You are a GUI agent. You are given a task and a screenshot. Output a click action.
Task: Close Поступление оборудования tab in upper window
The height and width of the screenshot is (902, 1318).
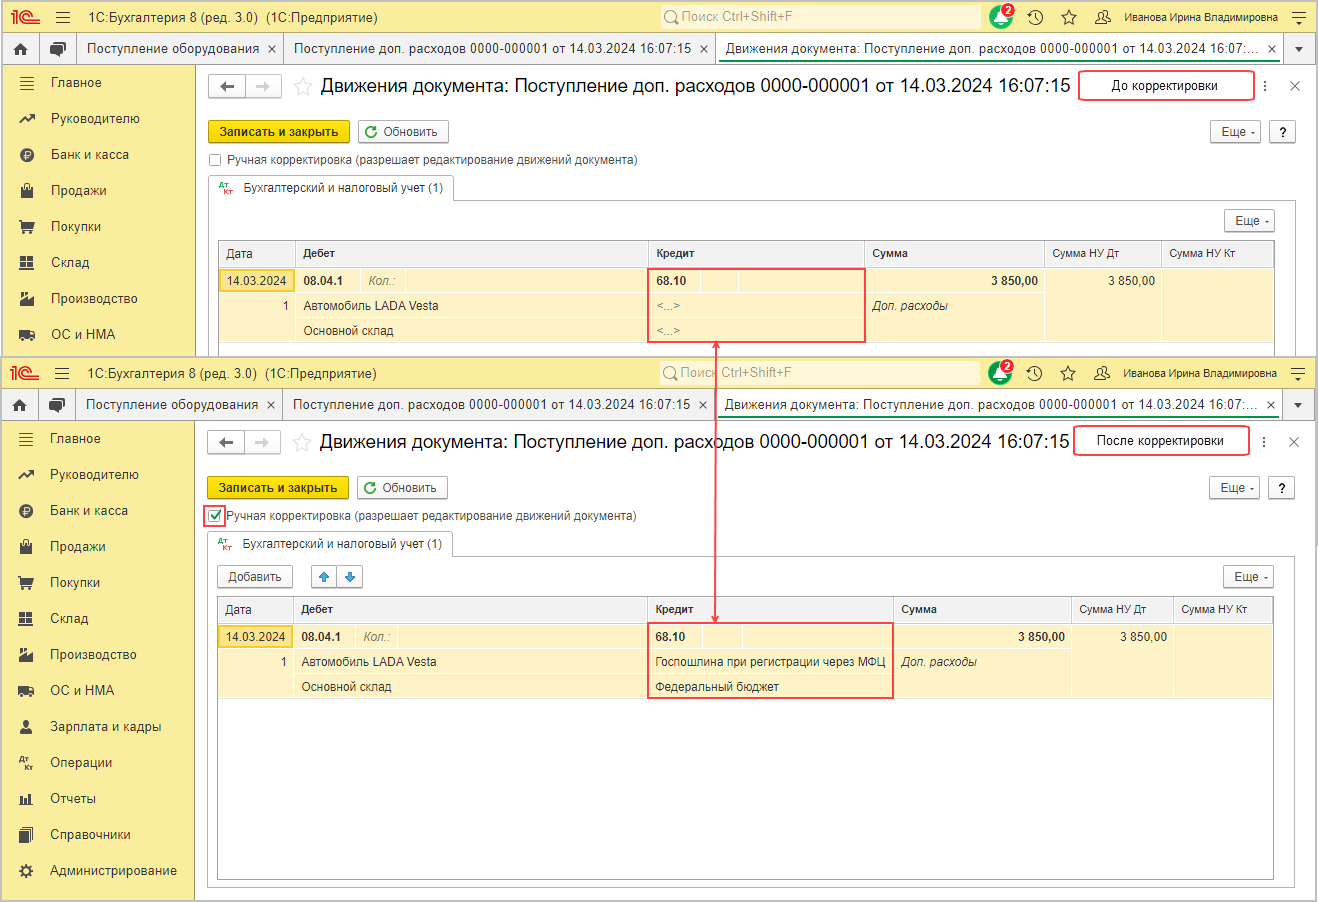coord(272,49)
